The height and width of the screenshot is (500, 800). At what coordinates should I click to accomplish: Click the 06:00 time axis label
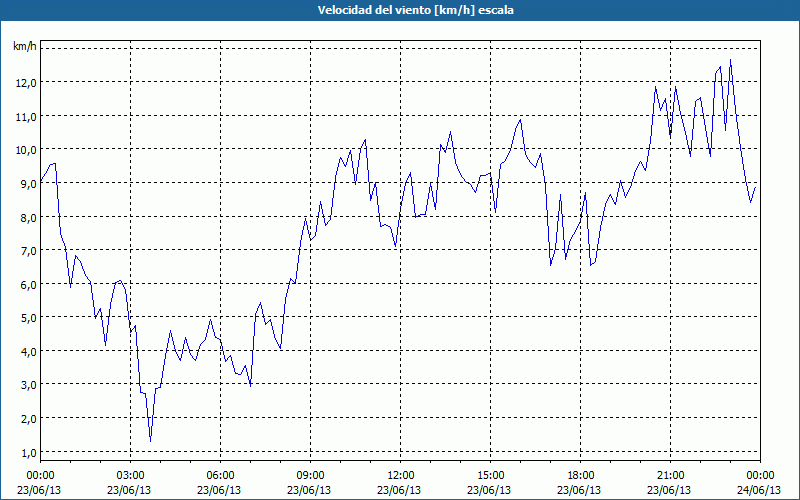pos(220,476)
